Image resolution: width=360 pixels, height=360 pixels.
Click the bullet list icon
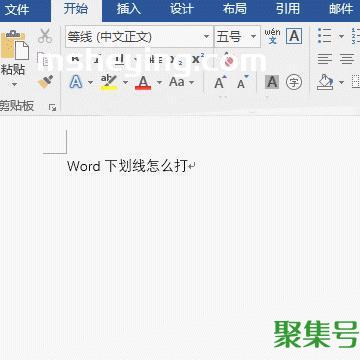(x=324, y=36)
